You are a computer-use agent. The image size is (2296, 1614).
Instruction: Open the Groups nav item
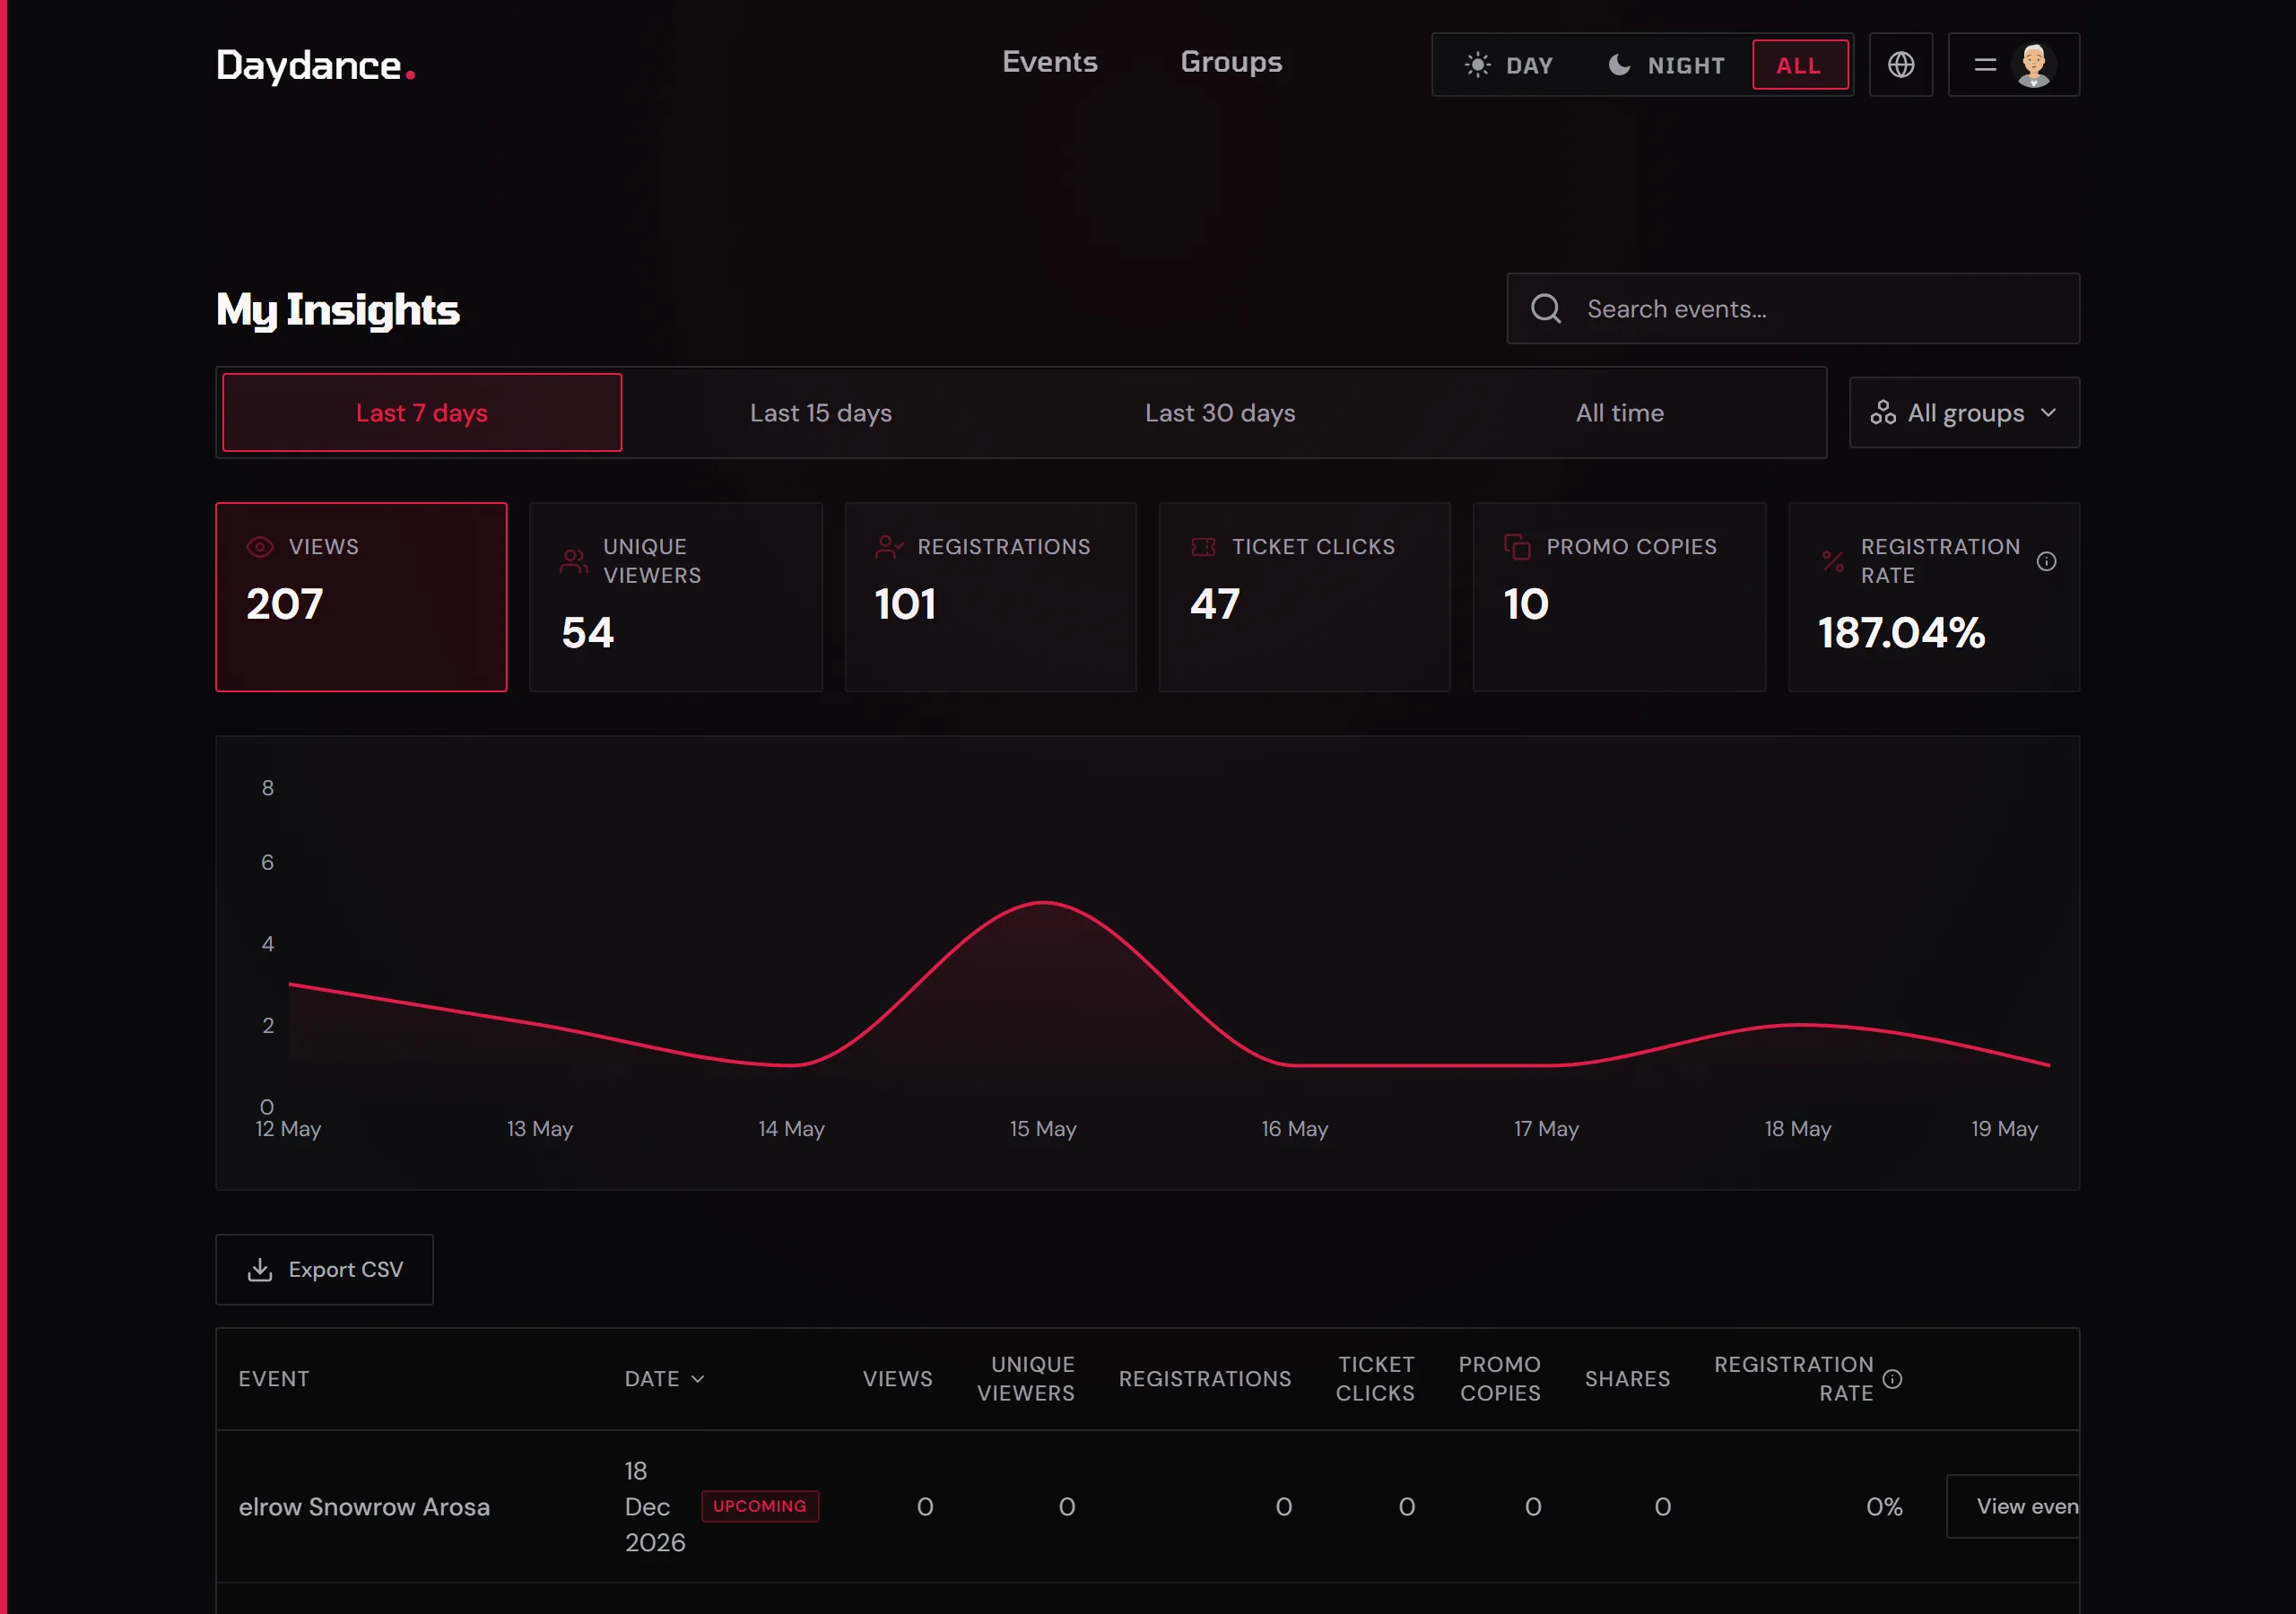click(1231, 62)
